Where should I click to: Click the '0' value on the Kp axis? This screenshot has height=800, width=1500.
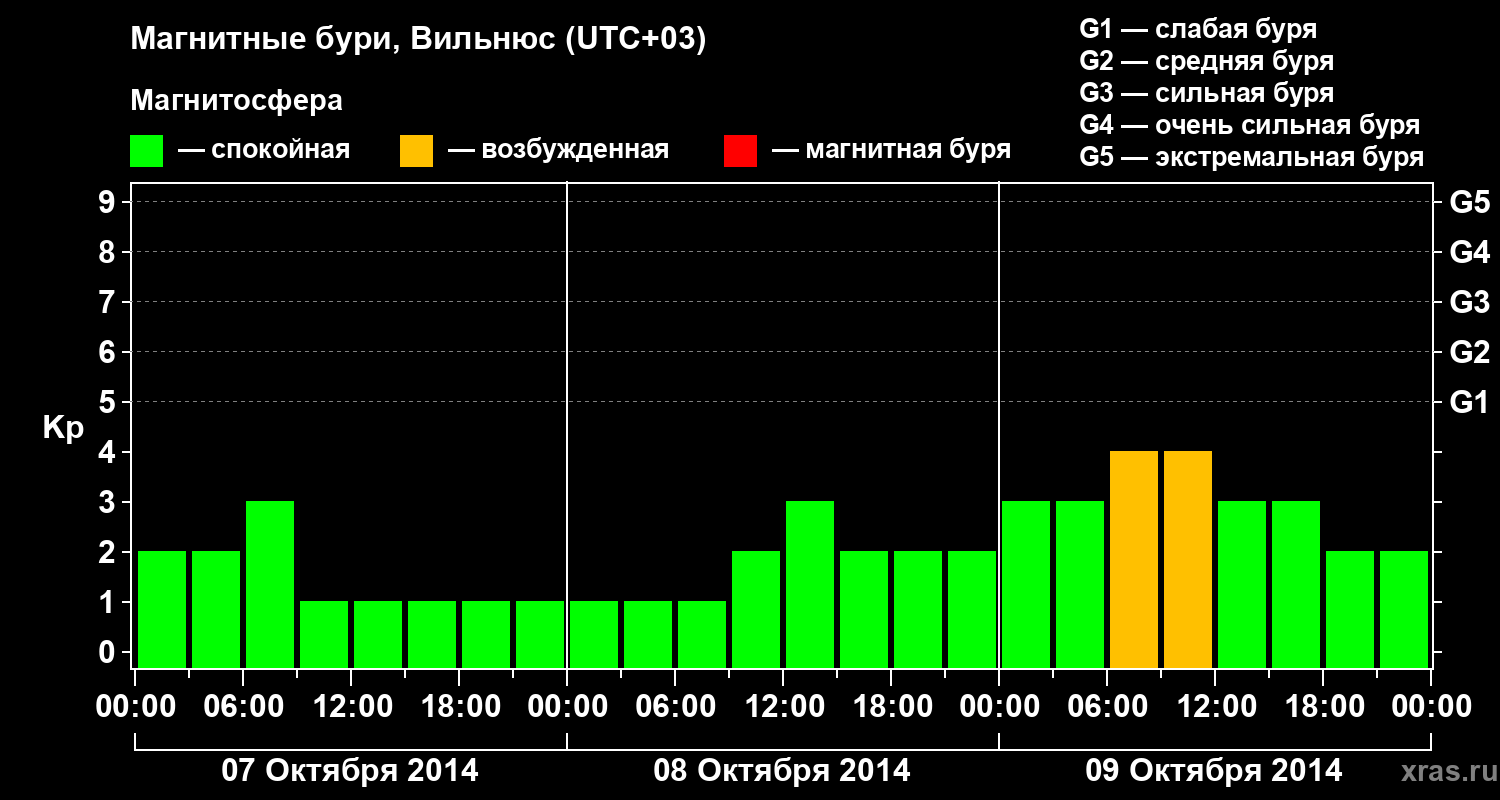coord(109,653)
